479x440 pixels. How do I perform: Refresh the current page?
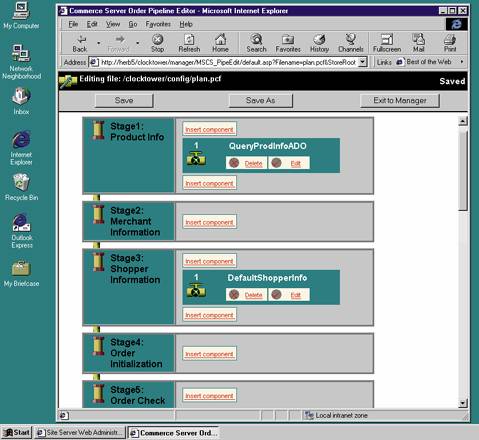coord(189,43)
